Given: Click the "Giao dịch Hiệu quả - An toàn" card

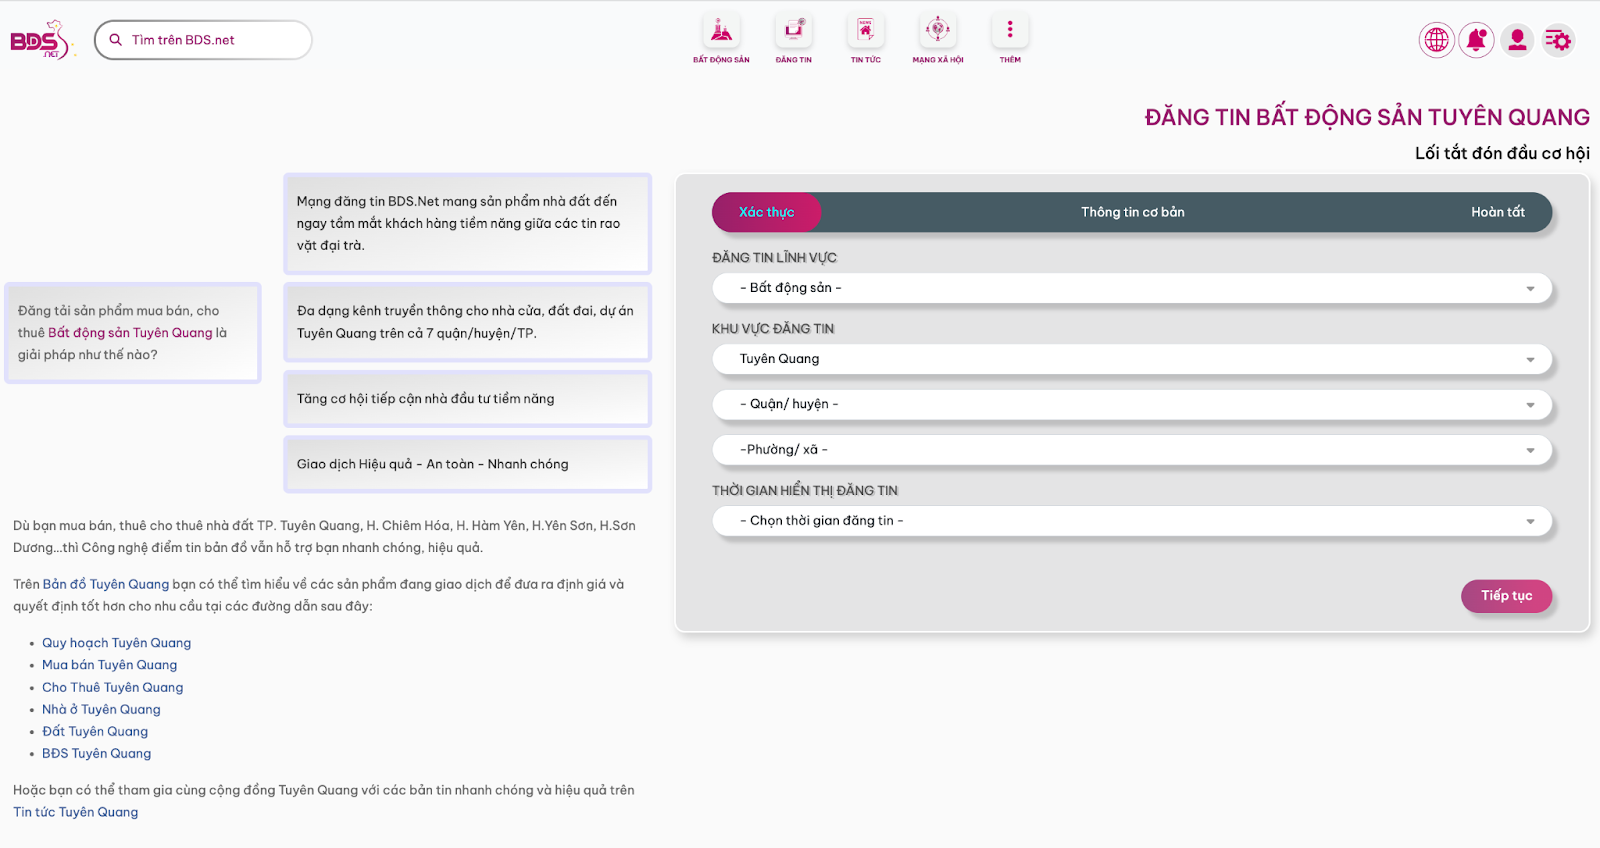Looking at the screenshot, I should (467, 464).
